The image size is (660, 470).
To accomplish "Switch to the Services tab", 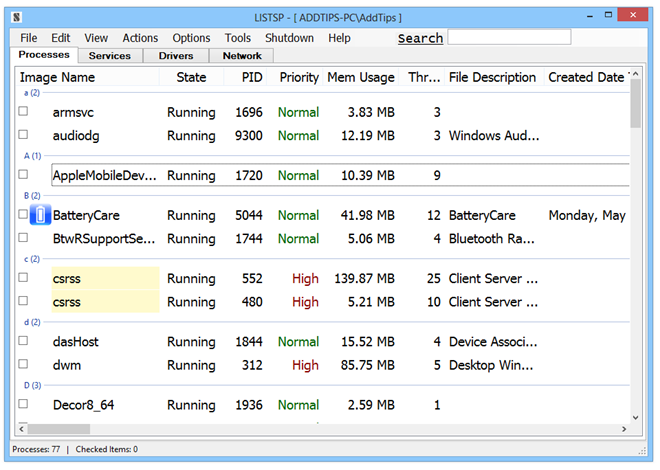I will tap(110, 56).
